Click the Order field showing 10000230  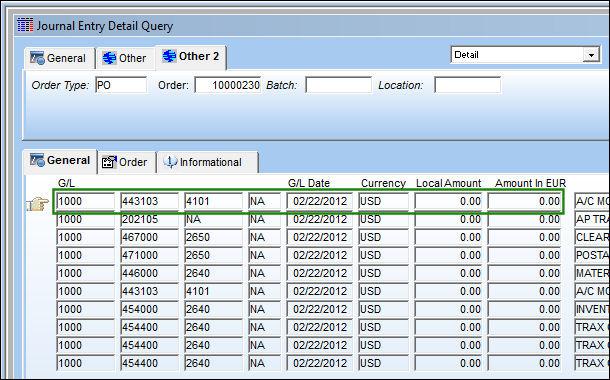point(228,85)
